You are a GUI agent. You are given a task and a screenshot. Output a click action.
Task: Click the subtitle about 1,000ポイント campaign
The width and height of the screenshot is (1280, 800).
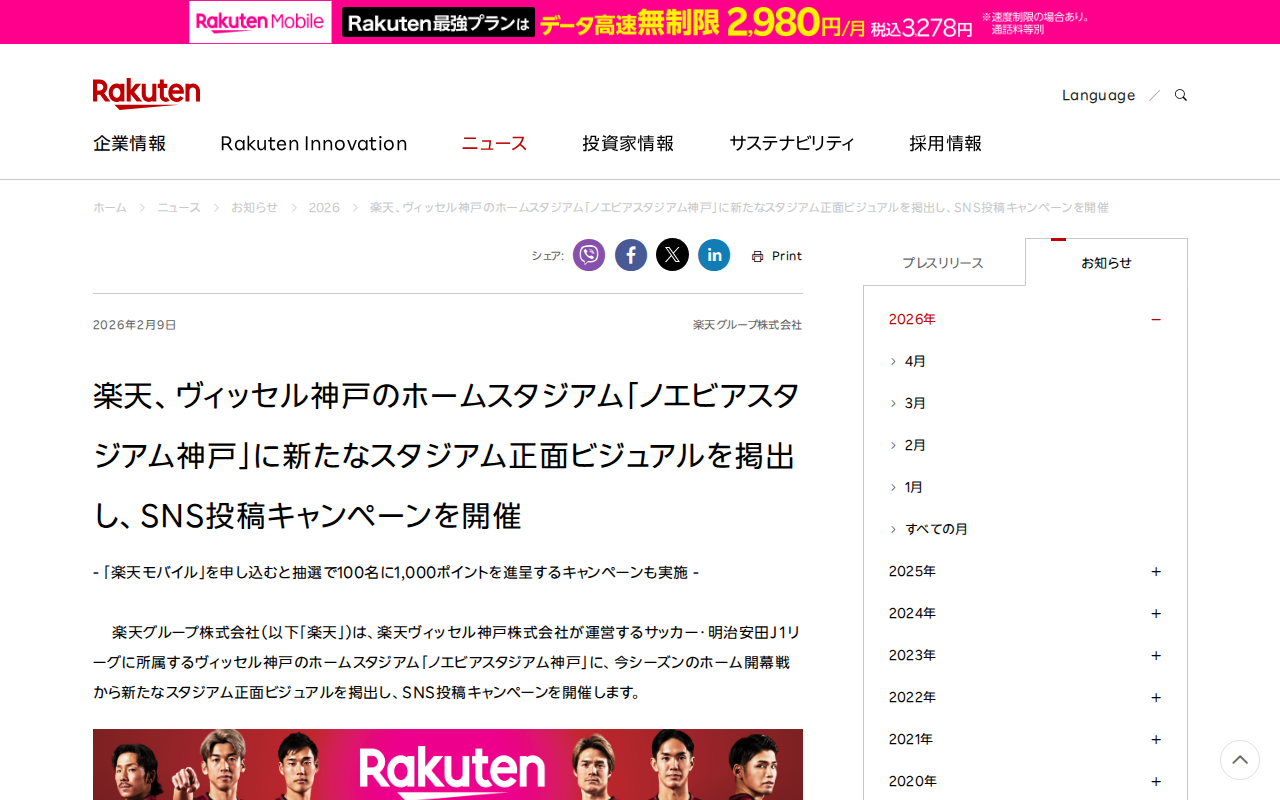click(x=396, y=572)
